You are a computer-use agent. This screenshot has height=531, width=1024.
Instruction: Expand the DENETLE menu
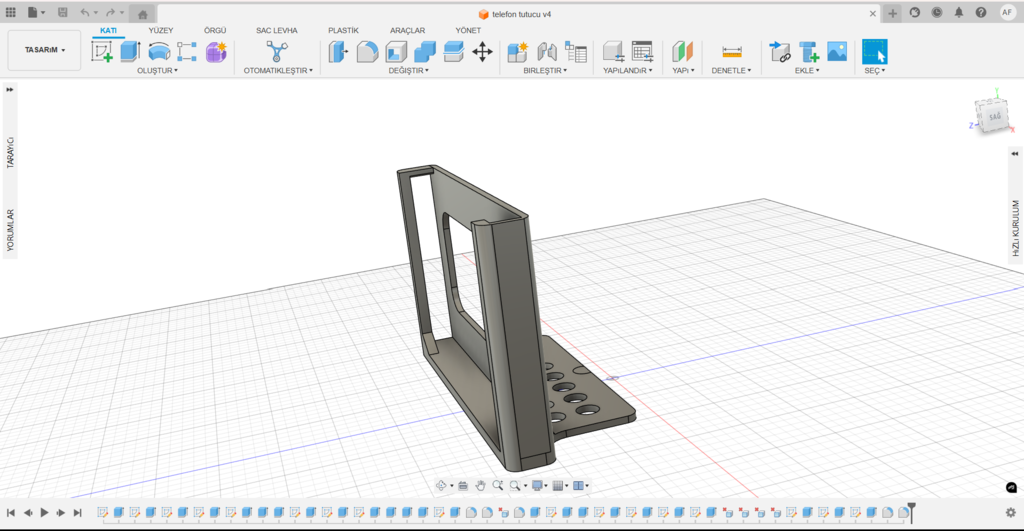[731, 71]
